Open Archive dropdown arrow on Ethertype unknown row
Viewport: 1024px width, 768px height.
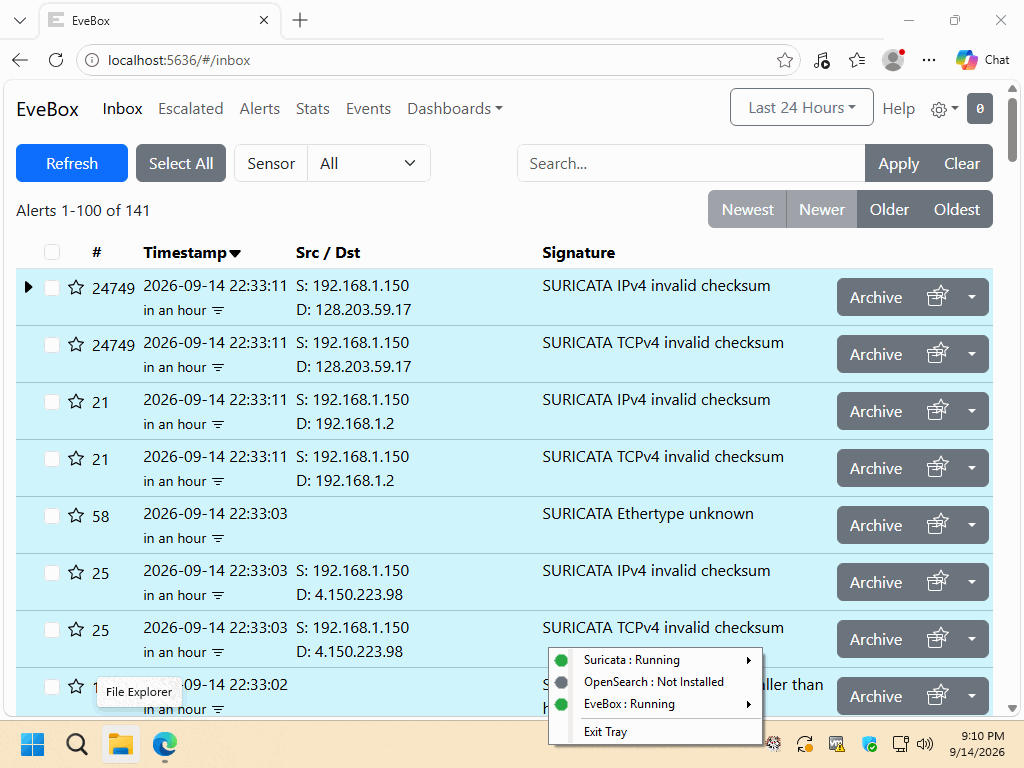tap(972, 525)
